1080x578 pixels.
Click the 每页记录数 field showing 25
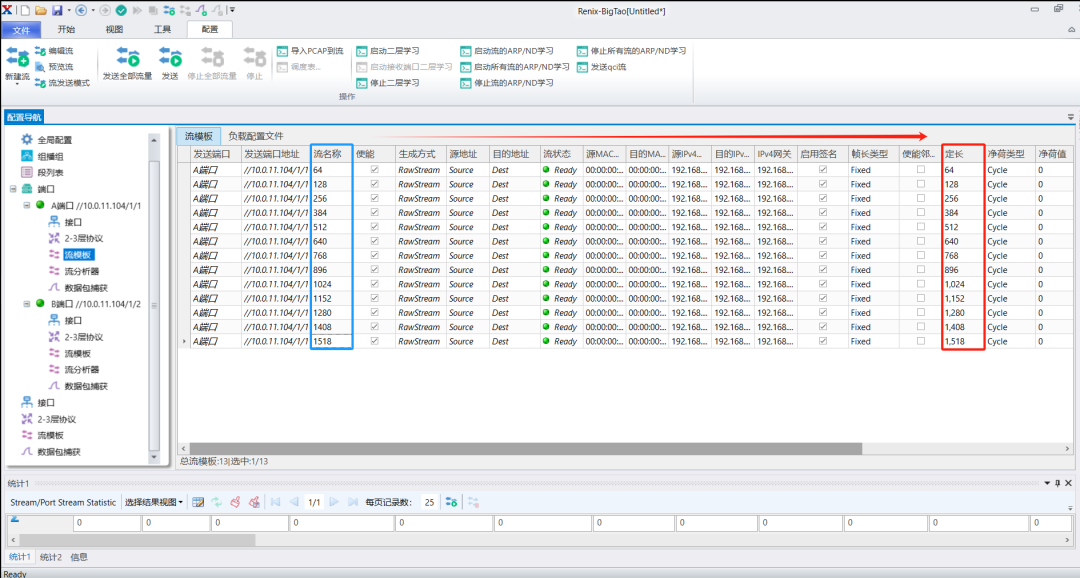point(429,502)
